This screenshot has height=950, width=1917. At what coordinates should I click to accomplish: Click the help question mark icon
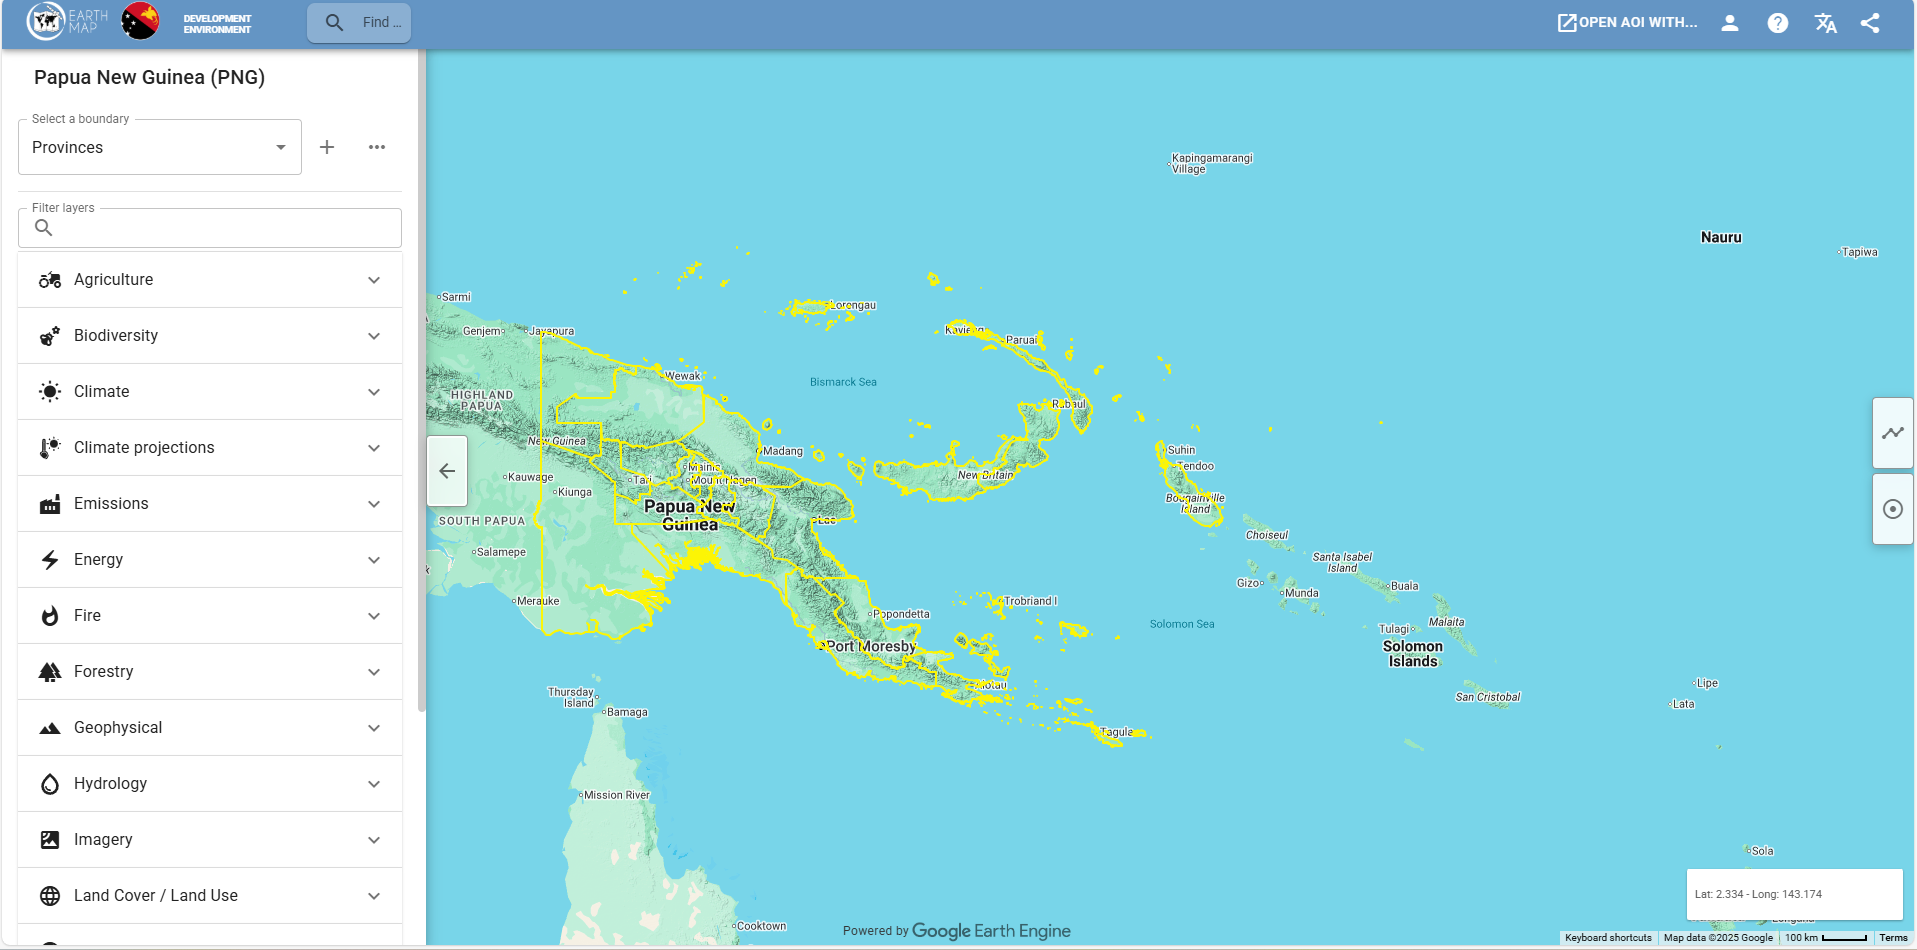(x=1778, y=22)
